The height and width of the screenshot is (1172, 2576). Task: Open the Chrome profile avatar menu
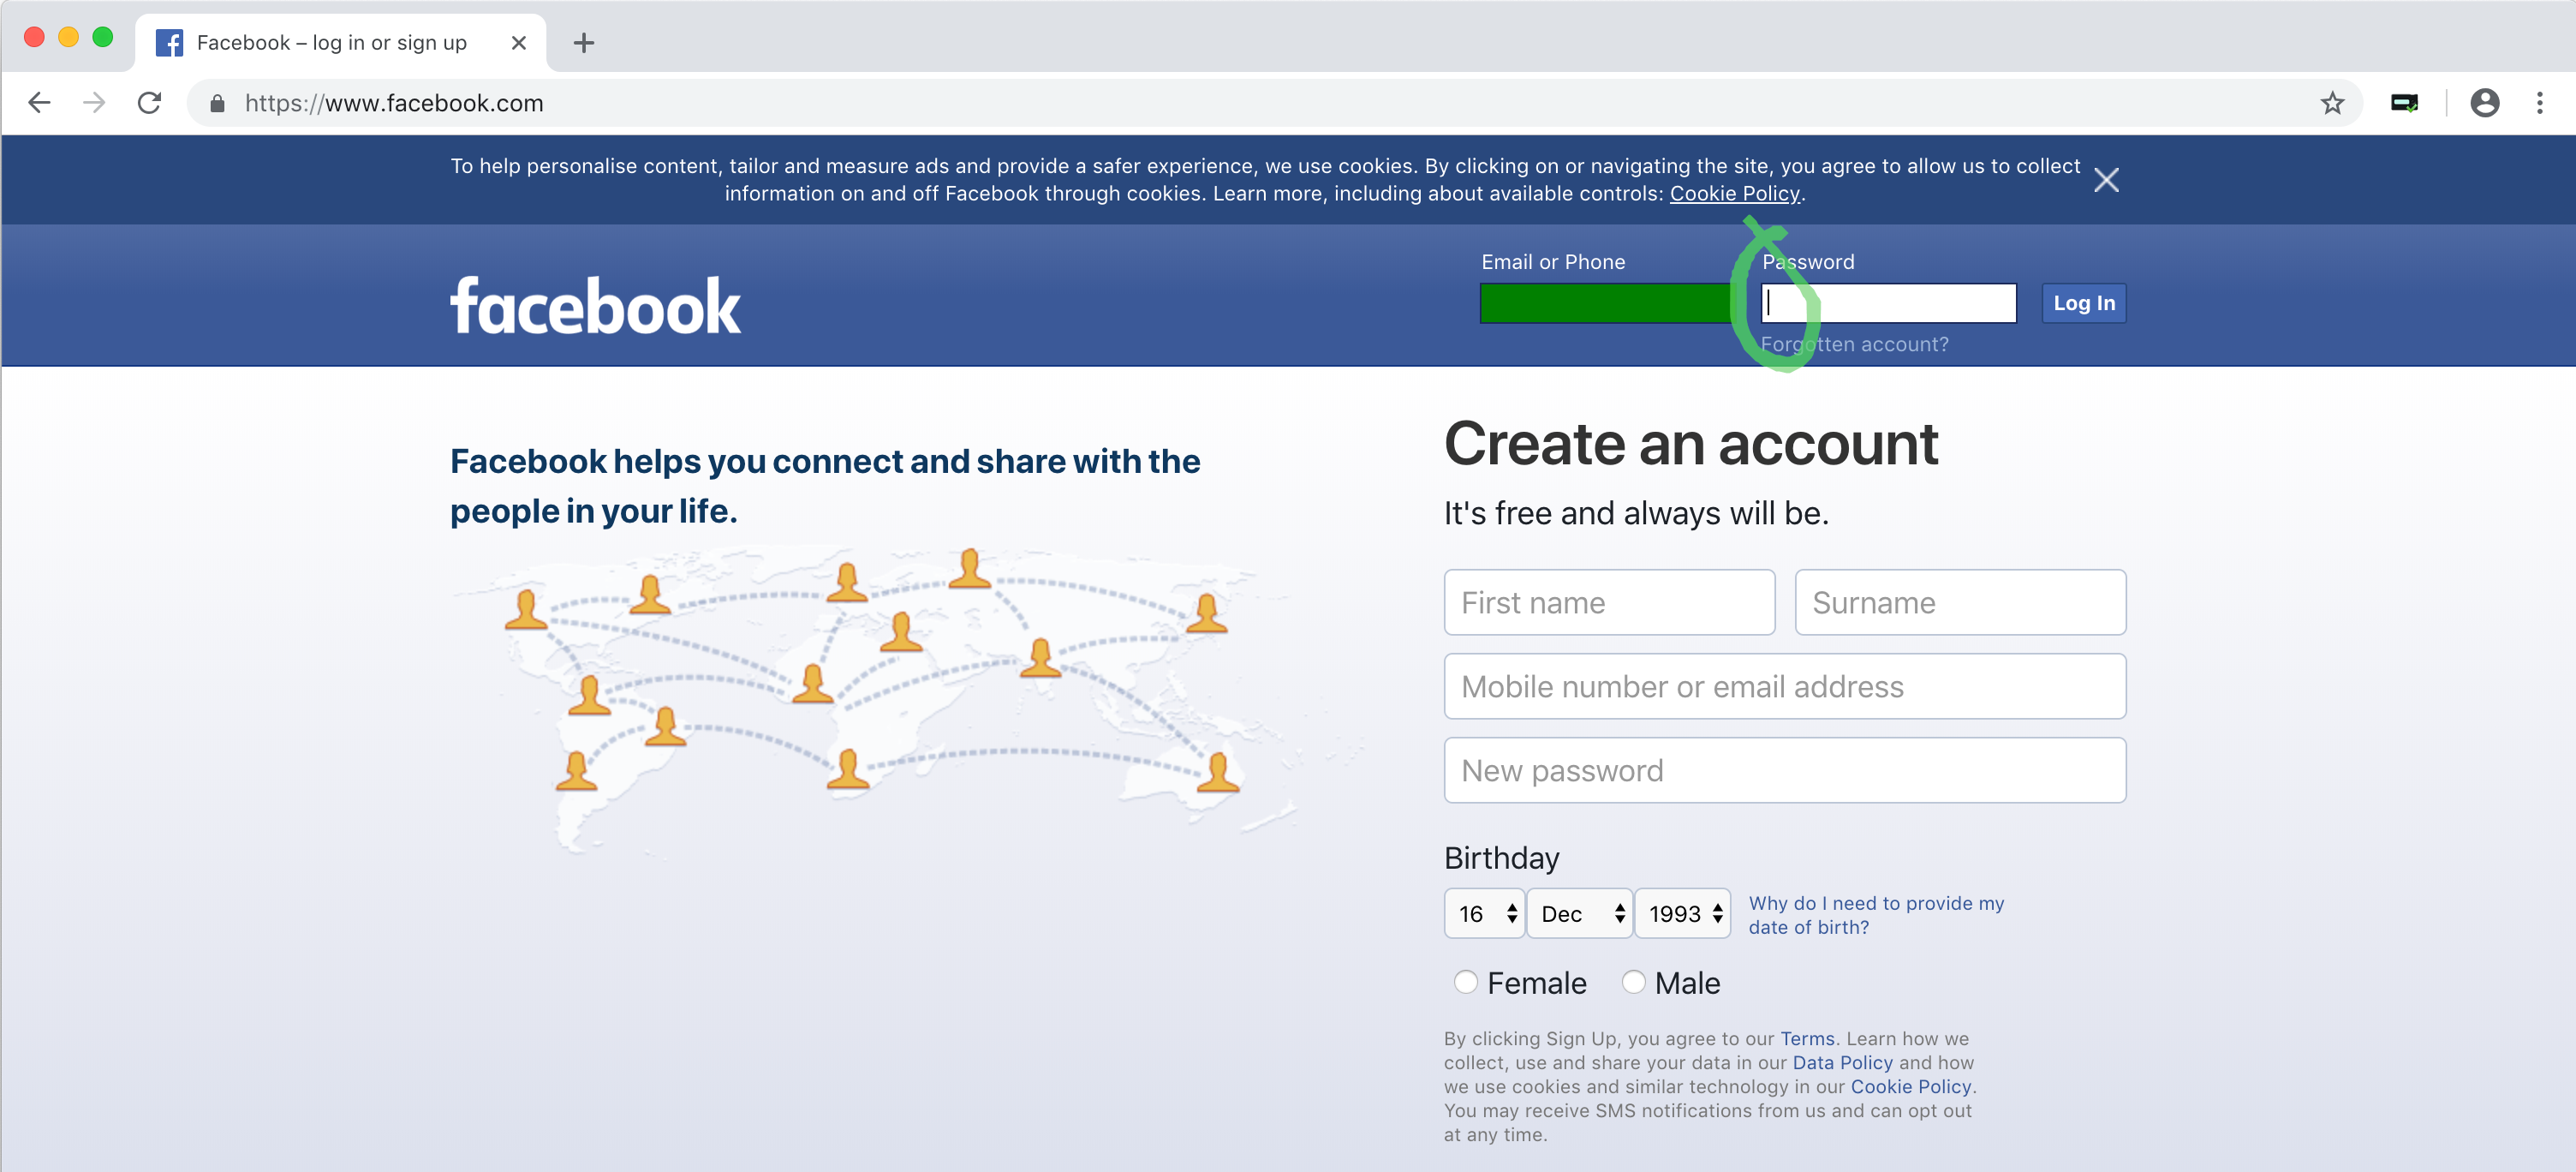[x=2484, y=103]
